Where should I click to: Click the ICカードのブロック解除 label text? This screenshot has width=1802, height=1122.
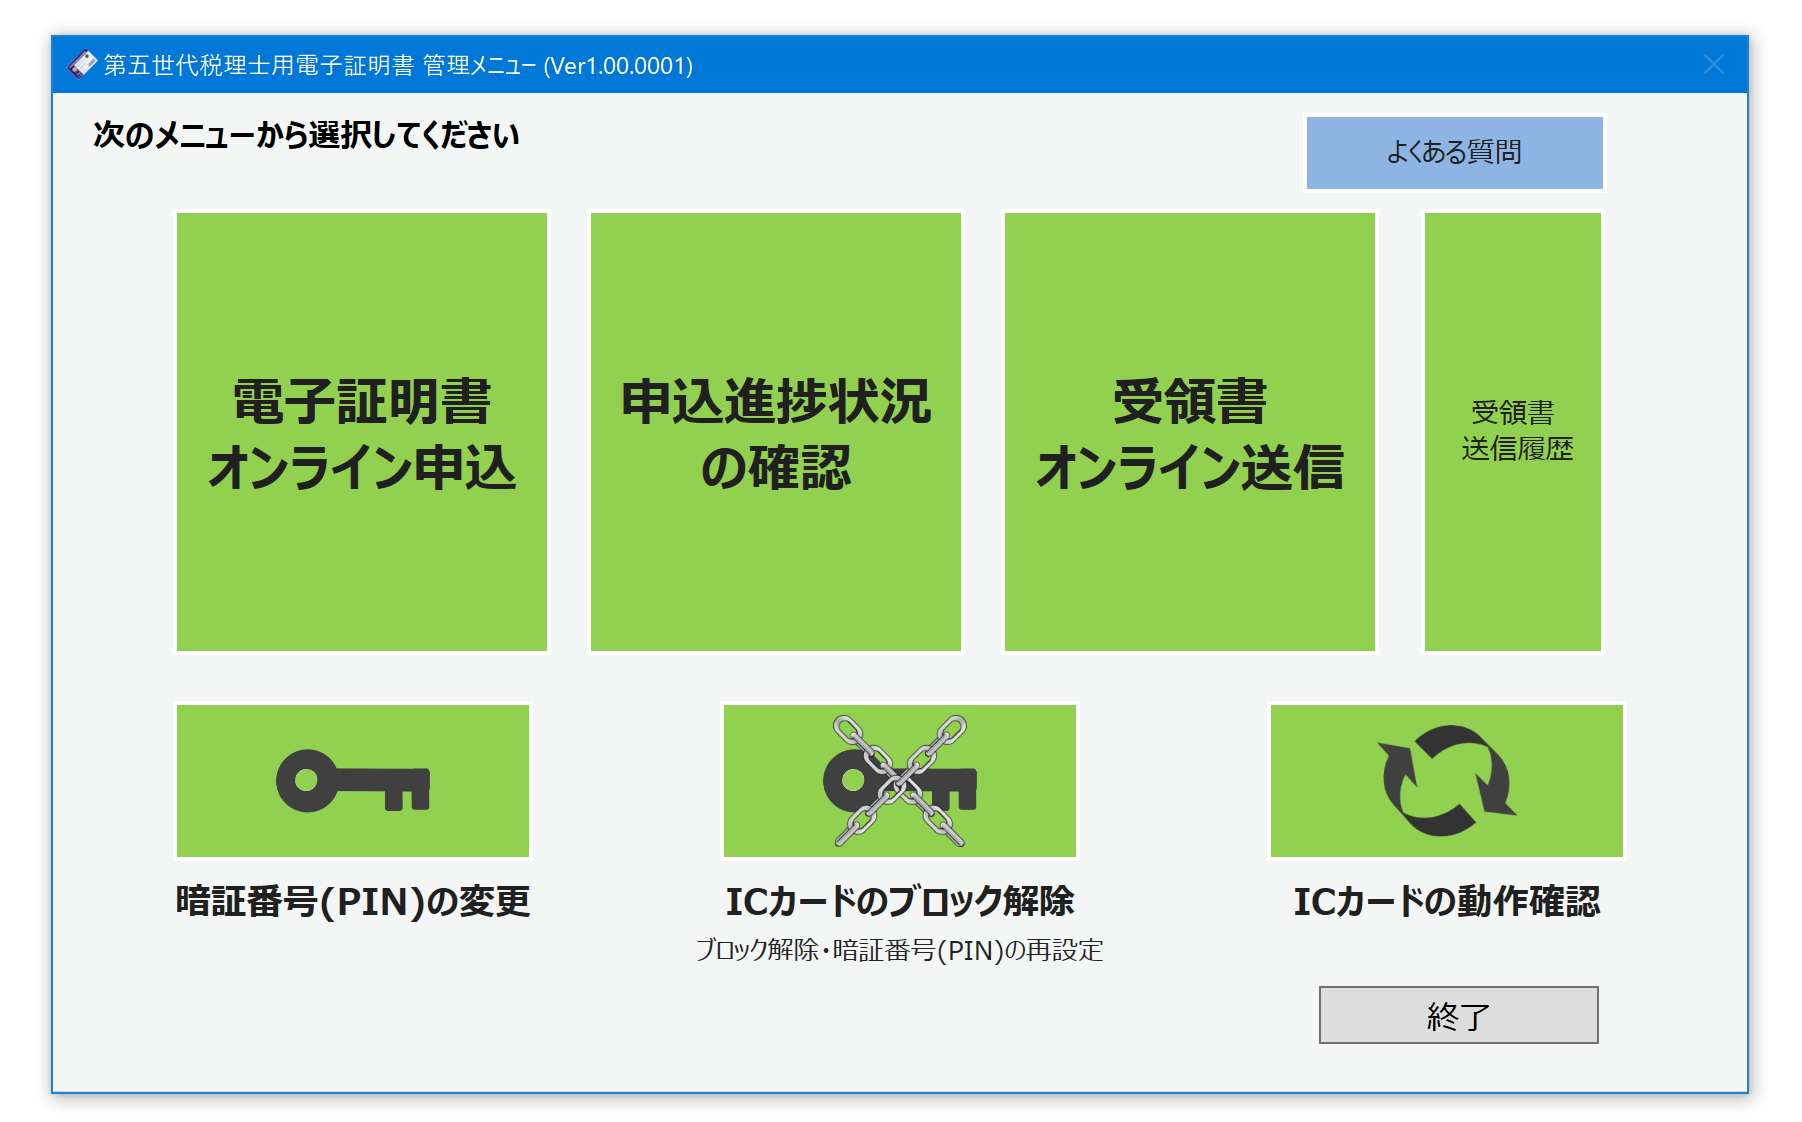[899, 902]
